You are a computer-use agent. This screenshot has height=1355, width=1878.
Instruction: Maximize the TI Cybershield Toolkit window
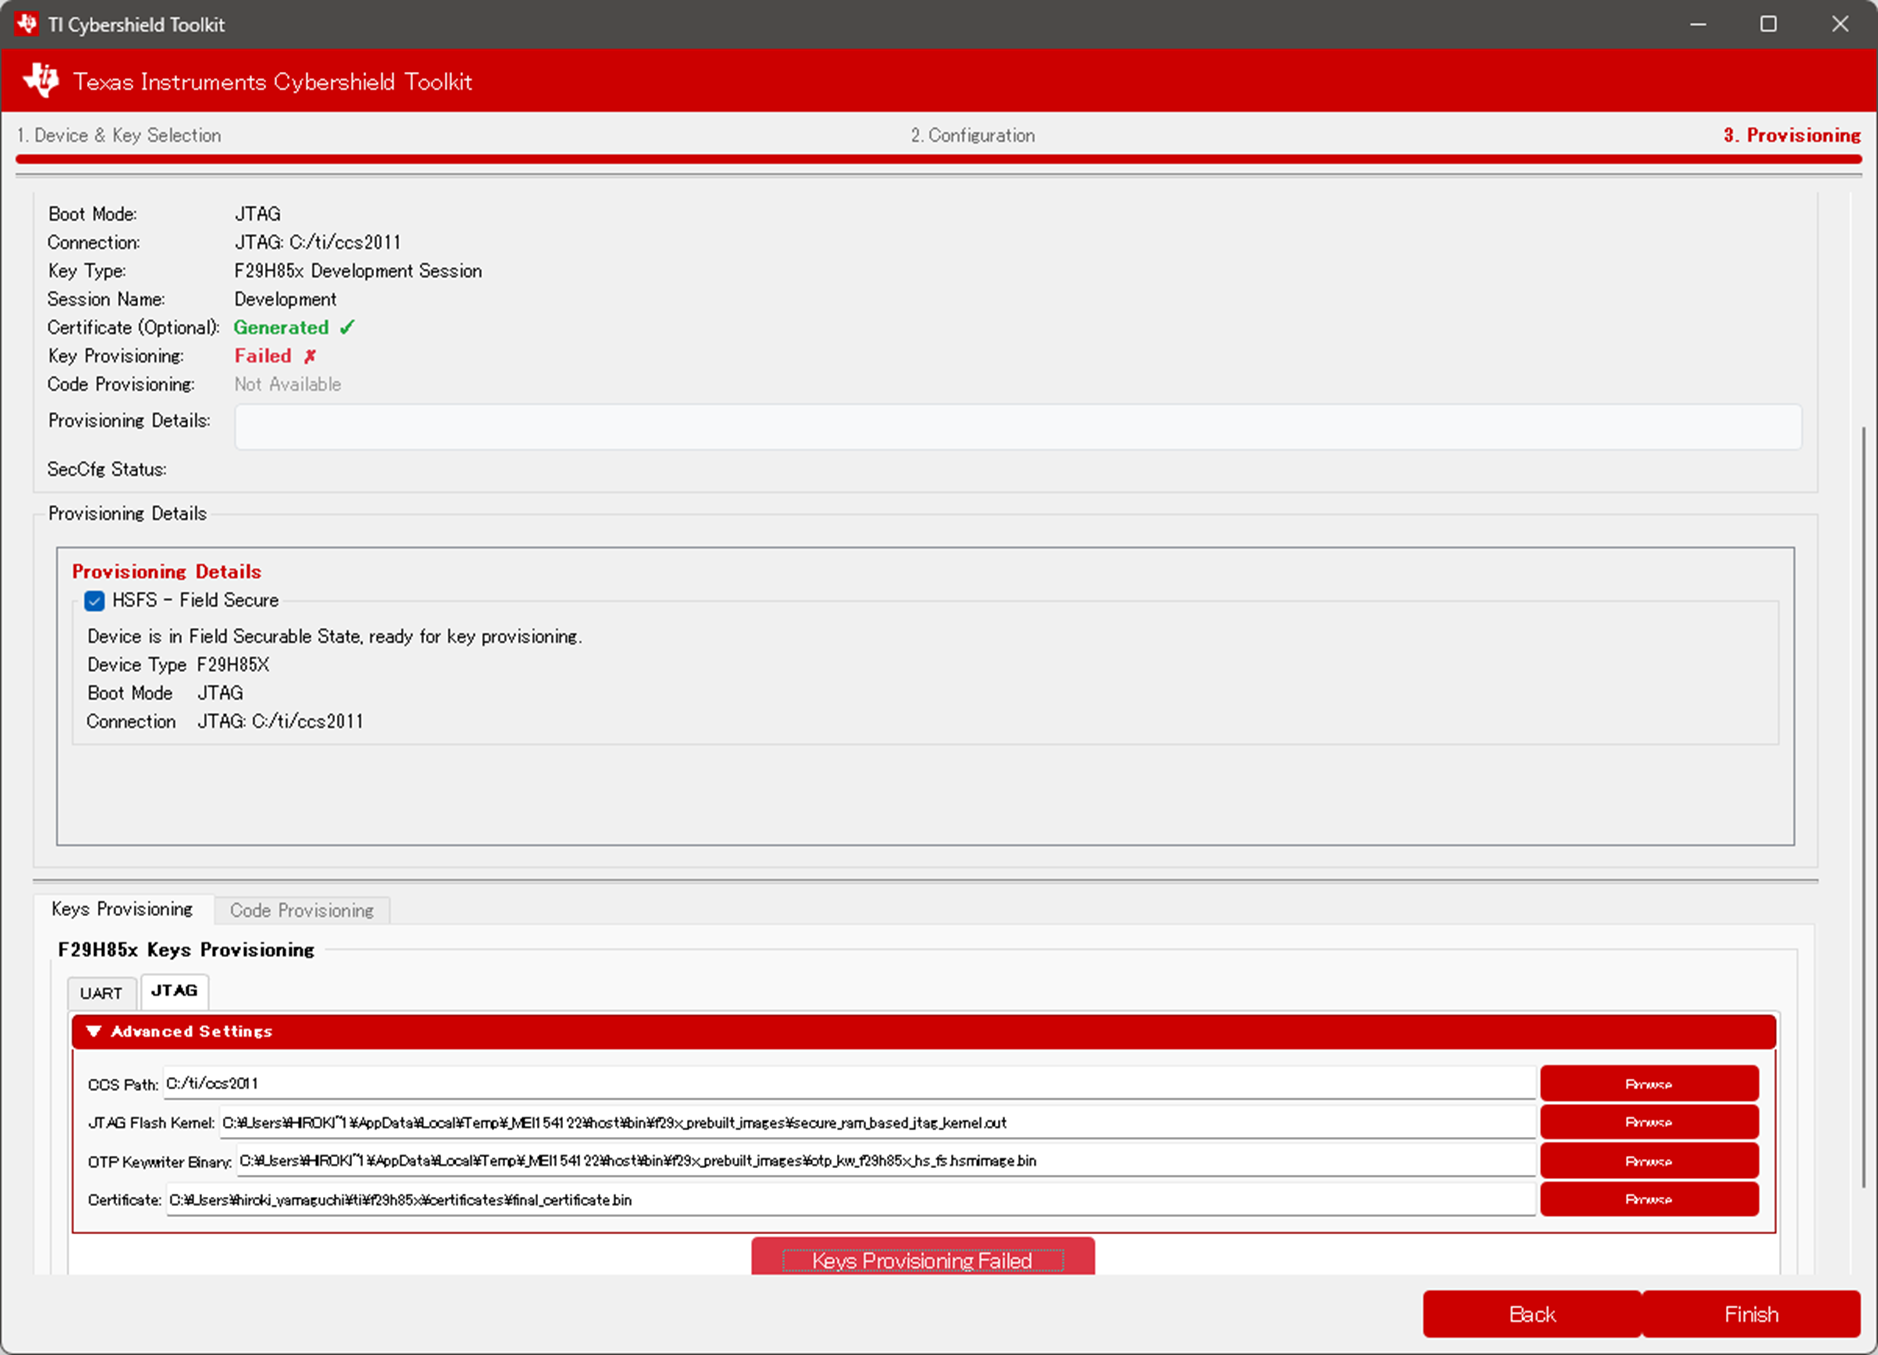(1768, 24)
